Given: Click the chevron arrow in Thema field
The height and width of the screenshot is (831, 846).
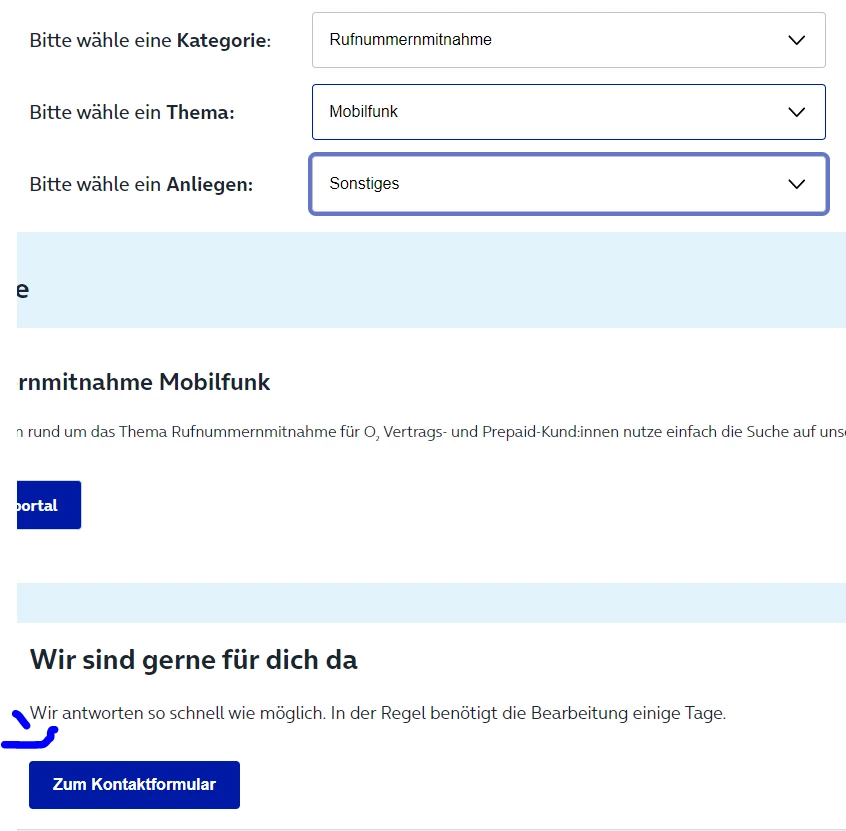Looking at the screenshot, I should 797,112.
